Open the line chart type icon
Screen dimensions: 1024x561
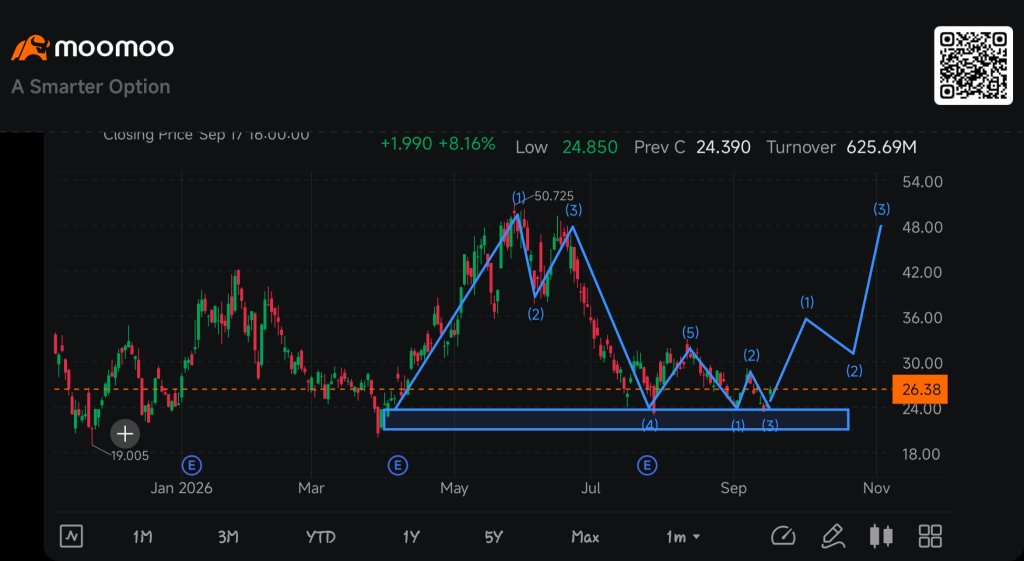point(71,536)
